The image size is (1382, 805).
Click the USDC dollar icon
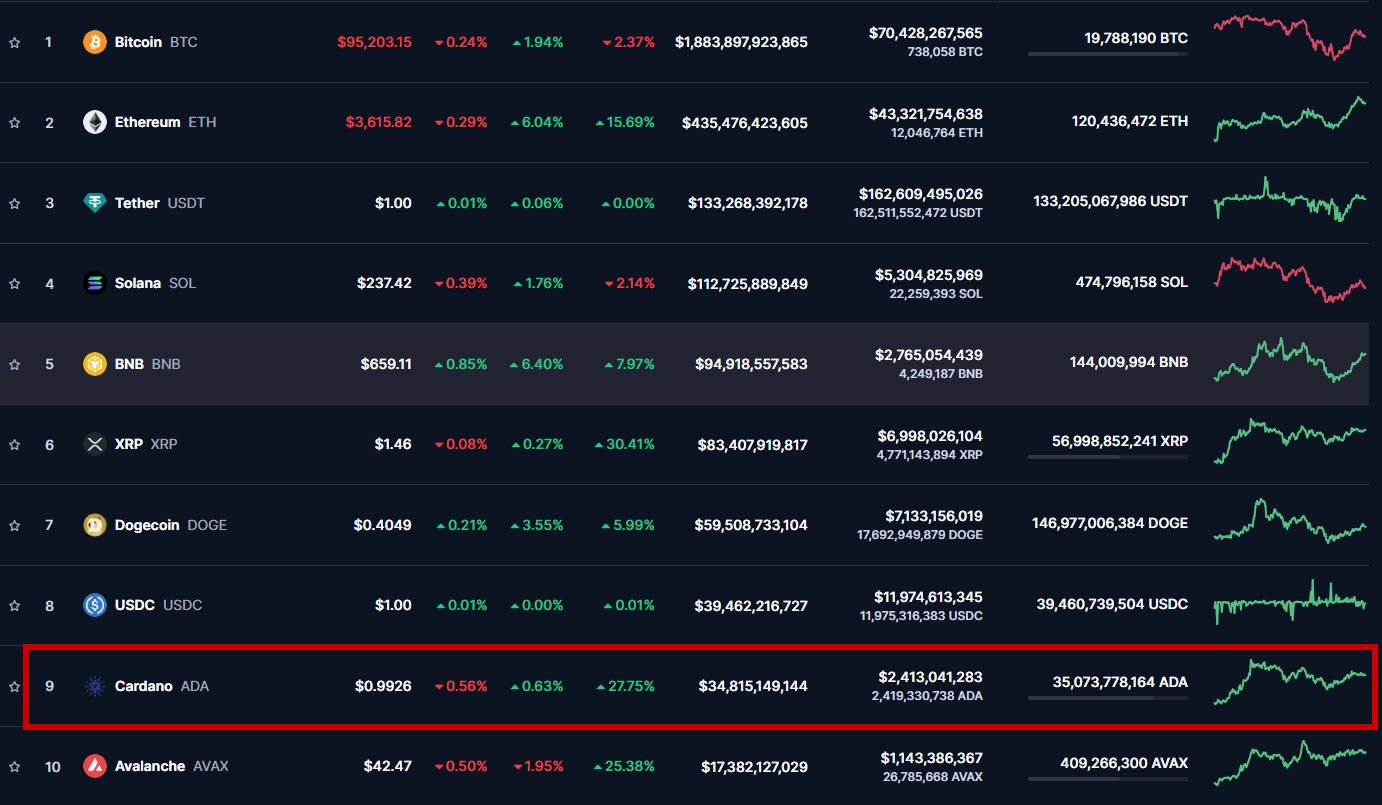pos(95,605)
